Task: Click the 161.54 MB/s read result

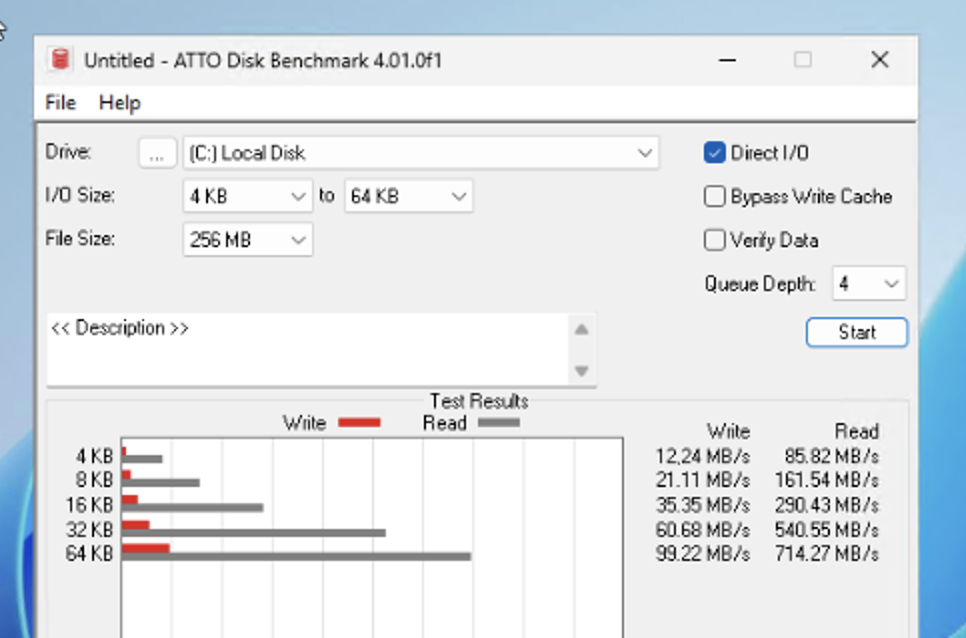Action: pyautogui.click(x=826, y=480)
